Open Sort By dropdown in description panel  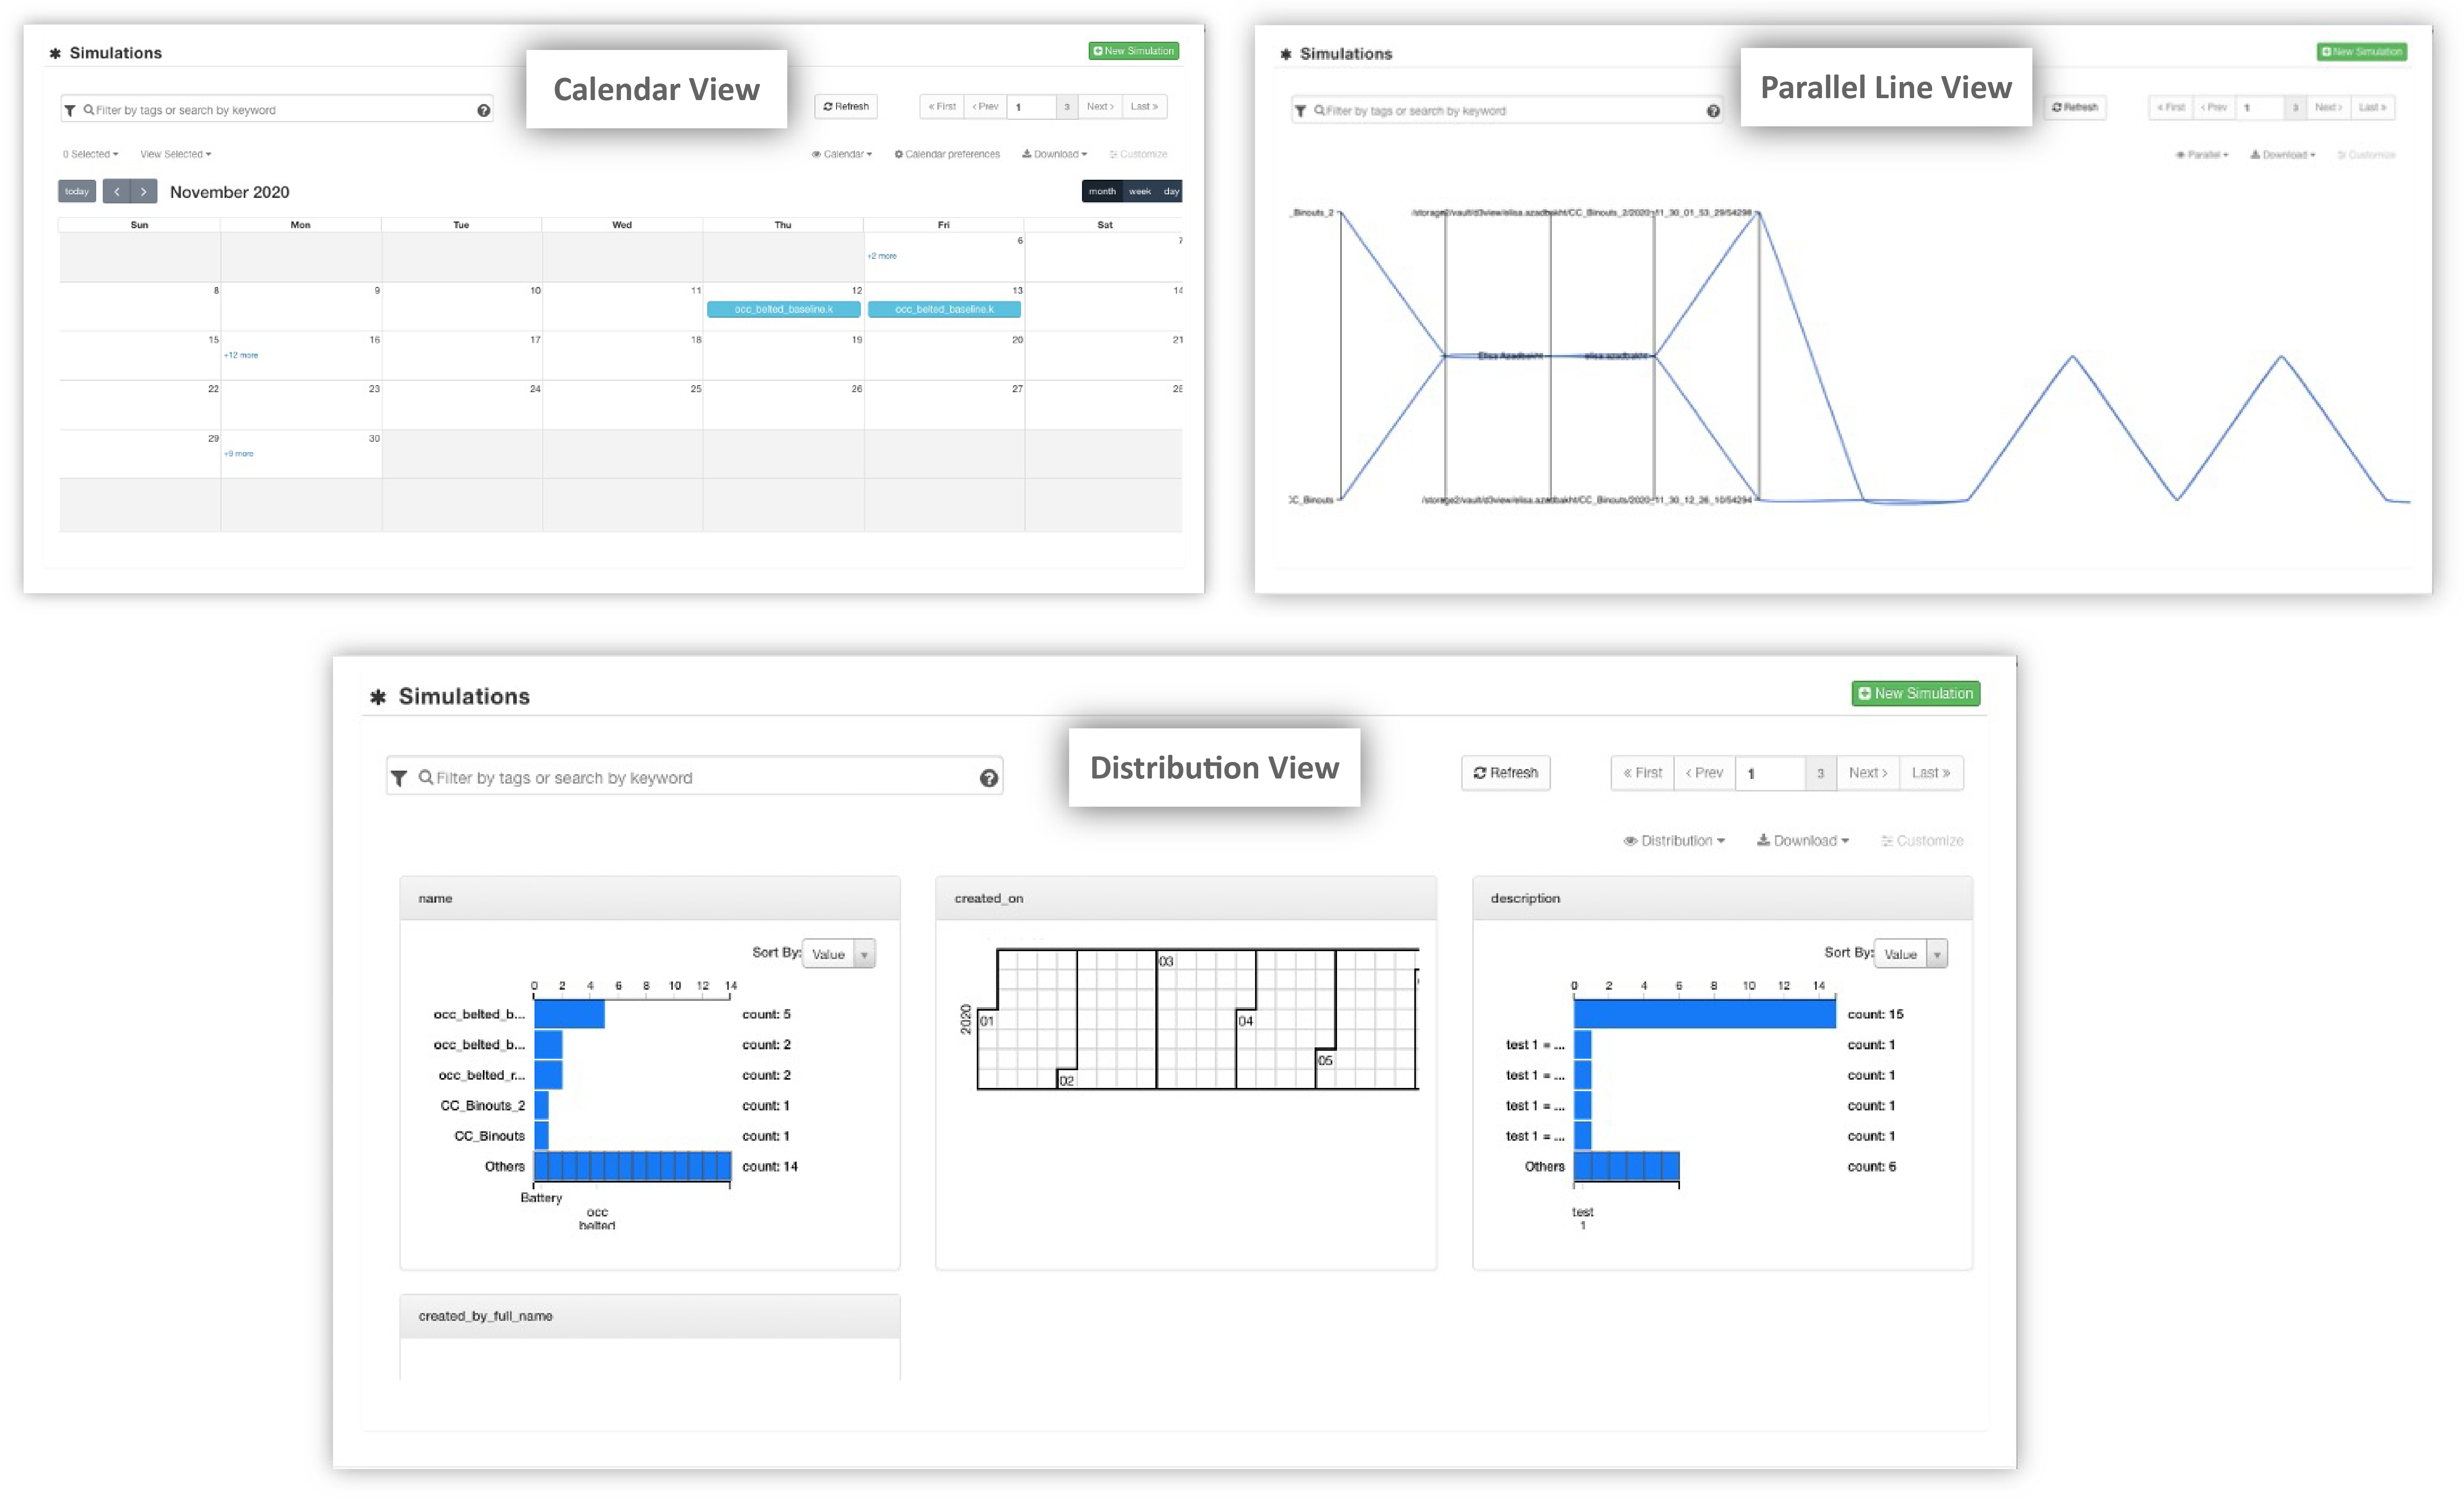pos(1911,954)
